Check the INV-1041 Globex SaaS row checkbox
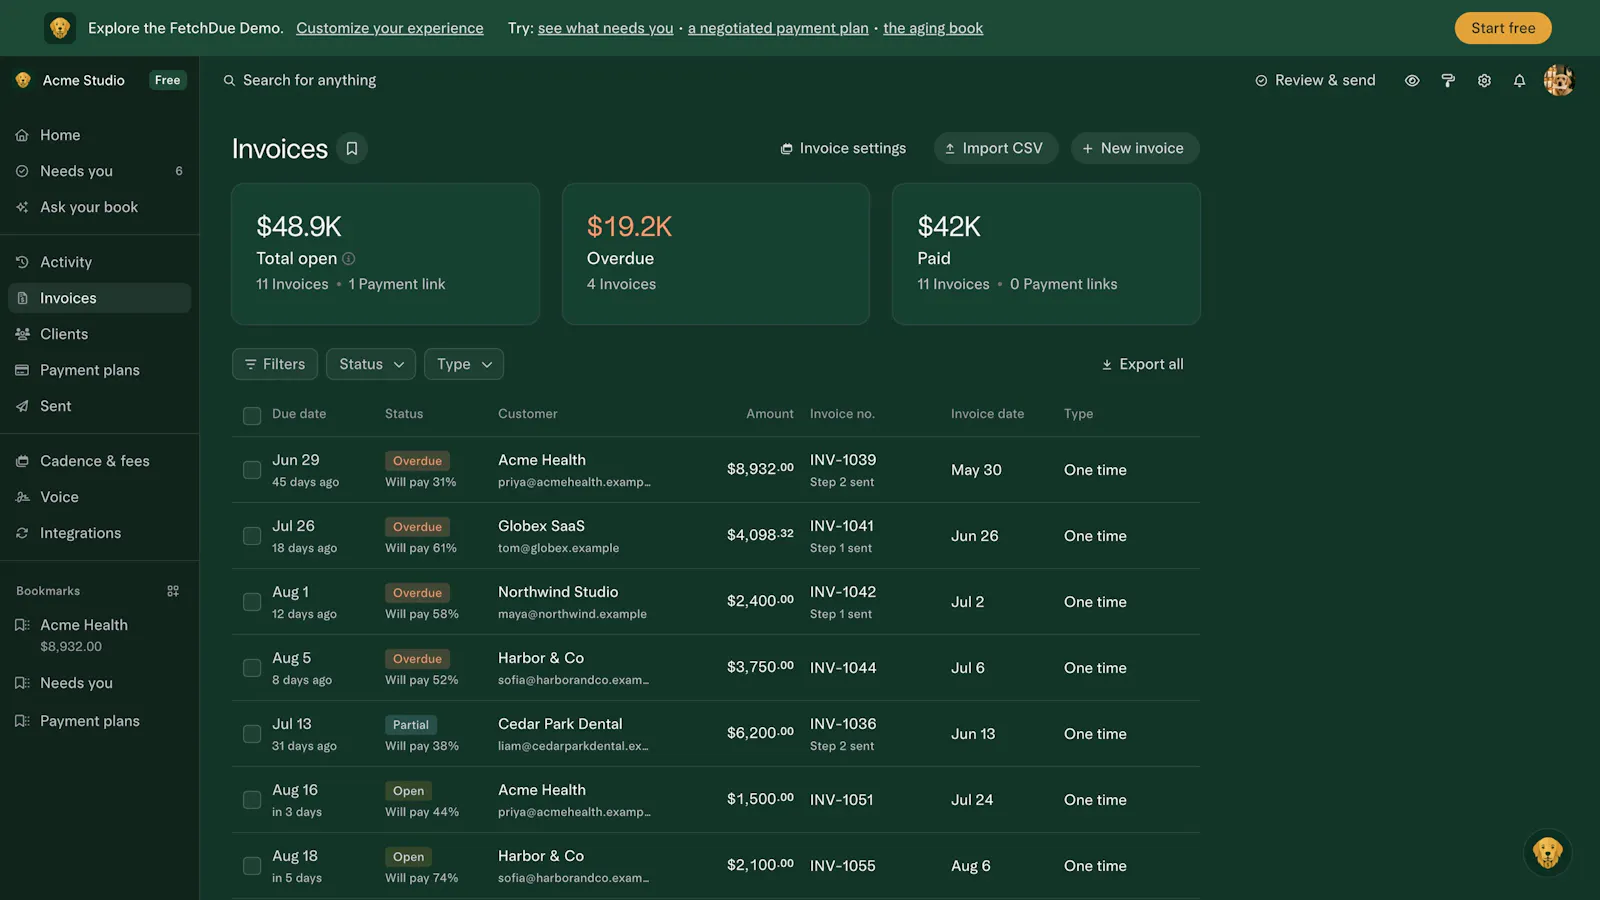This screenshot has height=900, width=1600. (252, 536)
